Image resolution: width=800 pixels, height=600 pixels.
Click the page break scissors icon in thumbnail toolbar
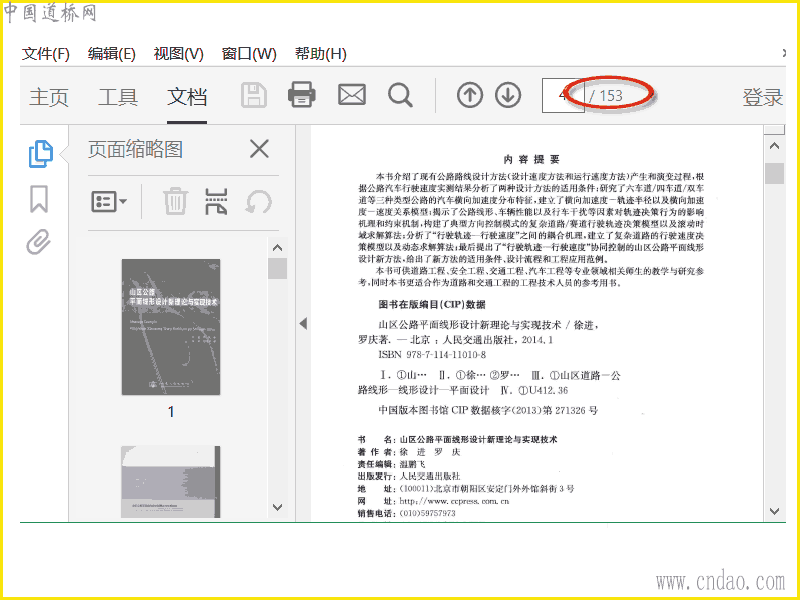tap(216, 201)
